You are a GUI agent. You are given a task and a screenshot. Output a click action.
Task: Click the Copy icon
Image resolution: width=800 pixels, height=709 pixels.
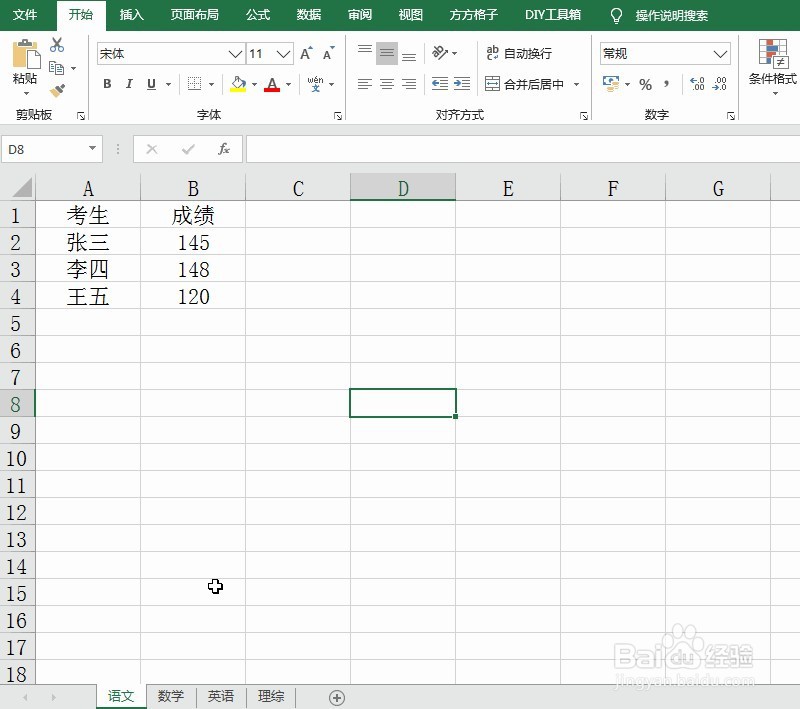(57, 67)
